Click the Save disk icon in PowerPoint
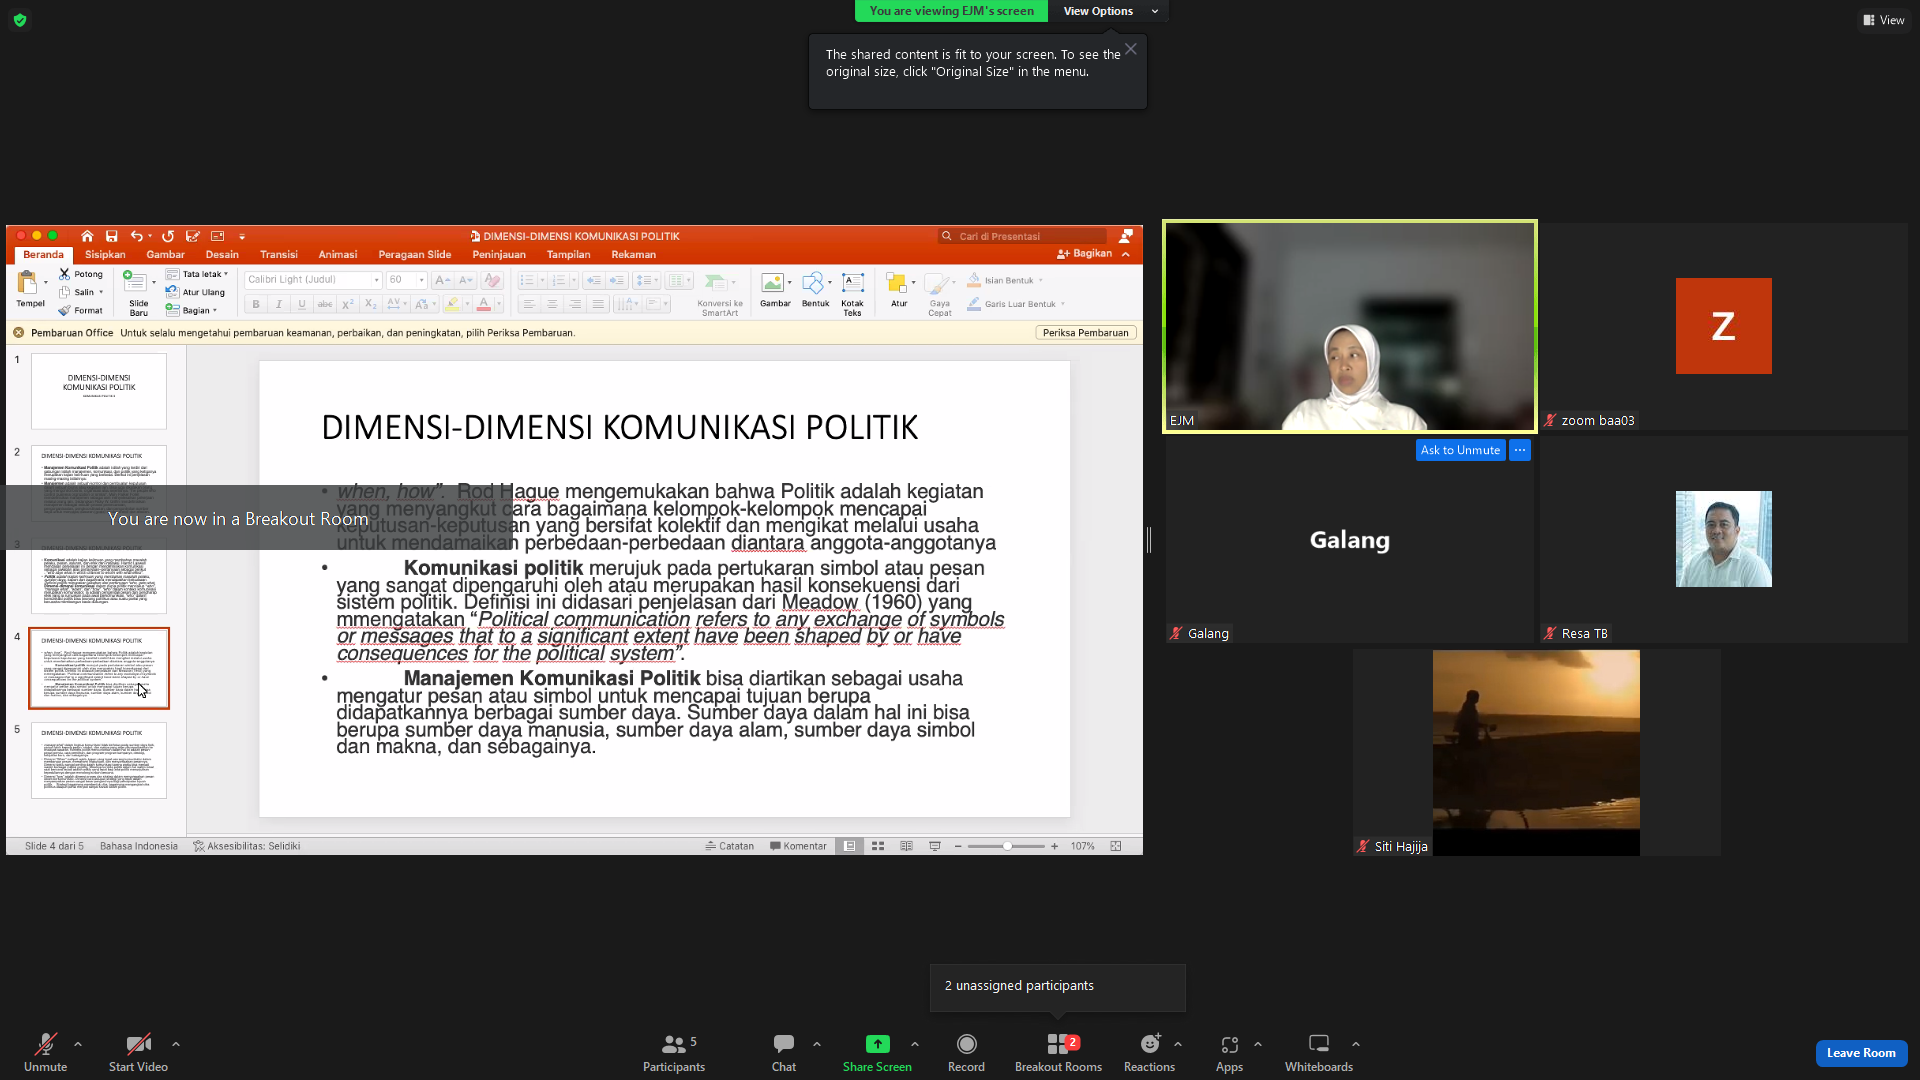The width and height of the screenshot is (1920, 1080). point(112,236)
